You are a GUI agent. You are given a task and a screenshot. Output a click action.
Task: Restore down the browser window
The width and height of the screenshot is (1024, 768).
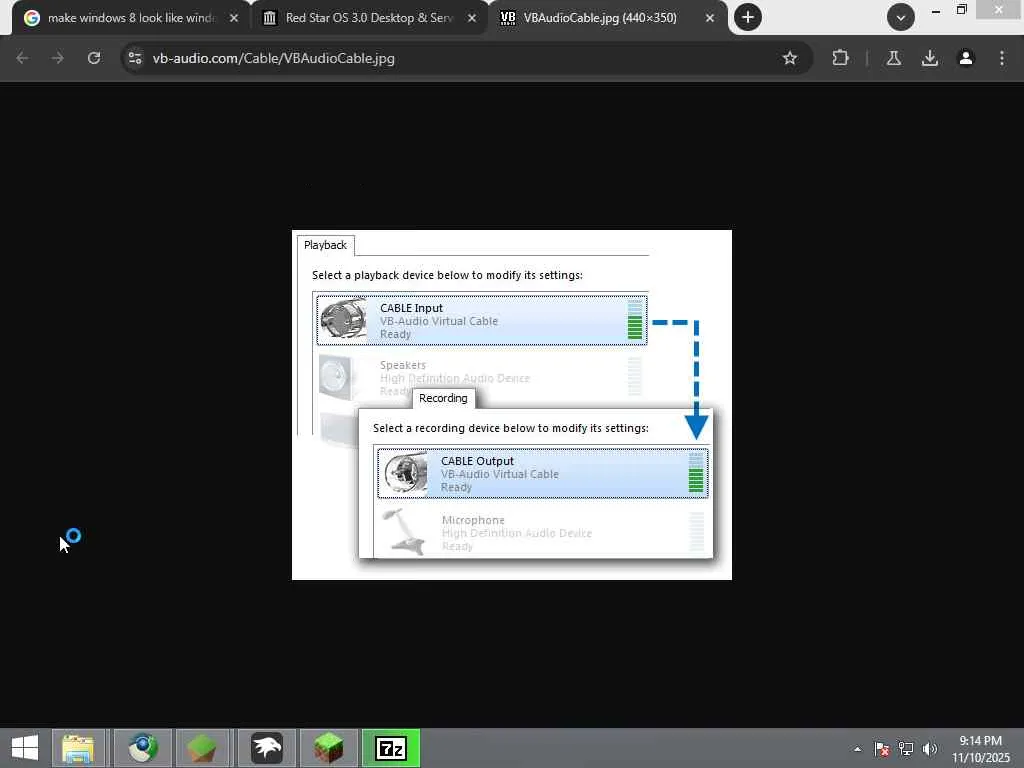coord(961,10)
